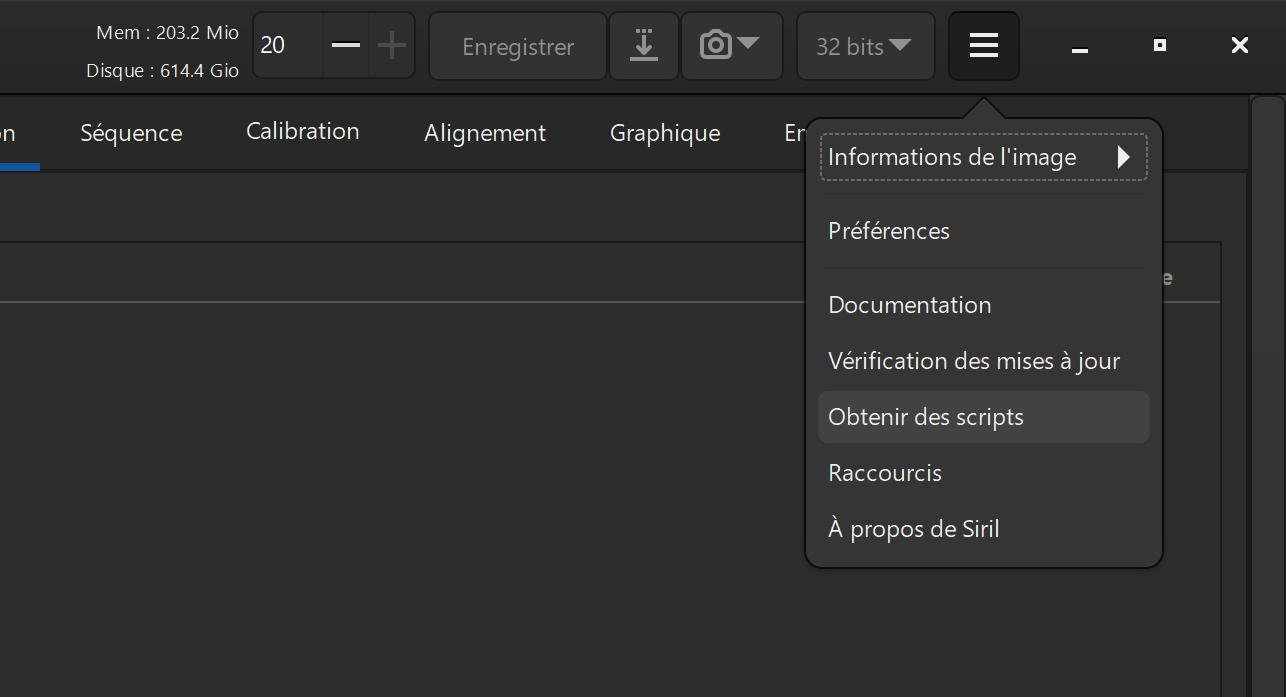Click the vertical scrollbar on the right
Screen dimensions: 1286x697
(1267, 400)
